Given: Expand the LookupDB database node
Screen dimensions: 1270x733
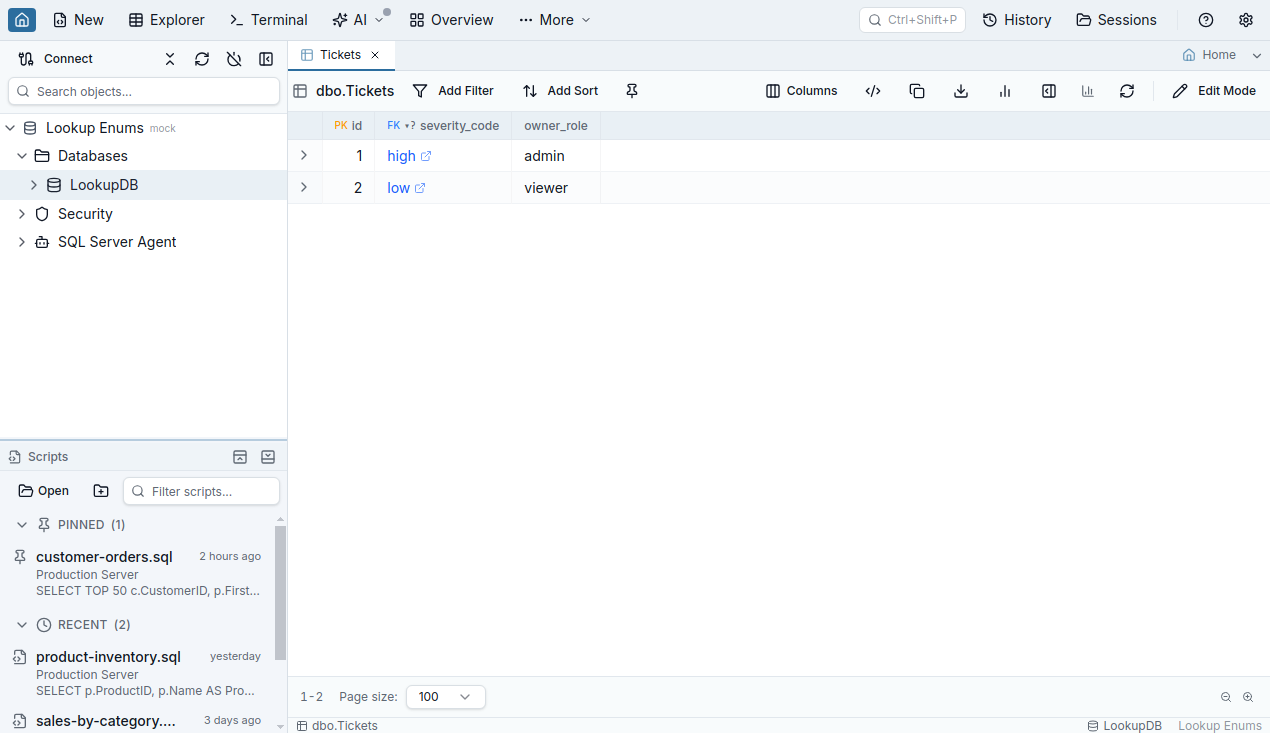Looking at the screenshot, I should coord(34,185).
